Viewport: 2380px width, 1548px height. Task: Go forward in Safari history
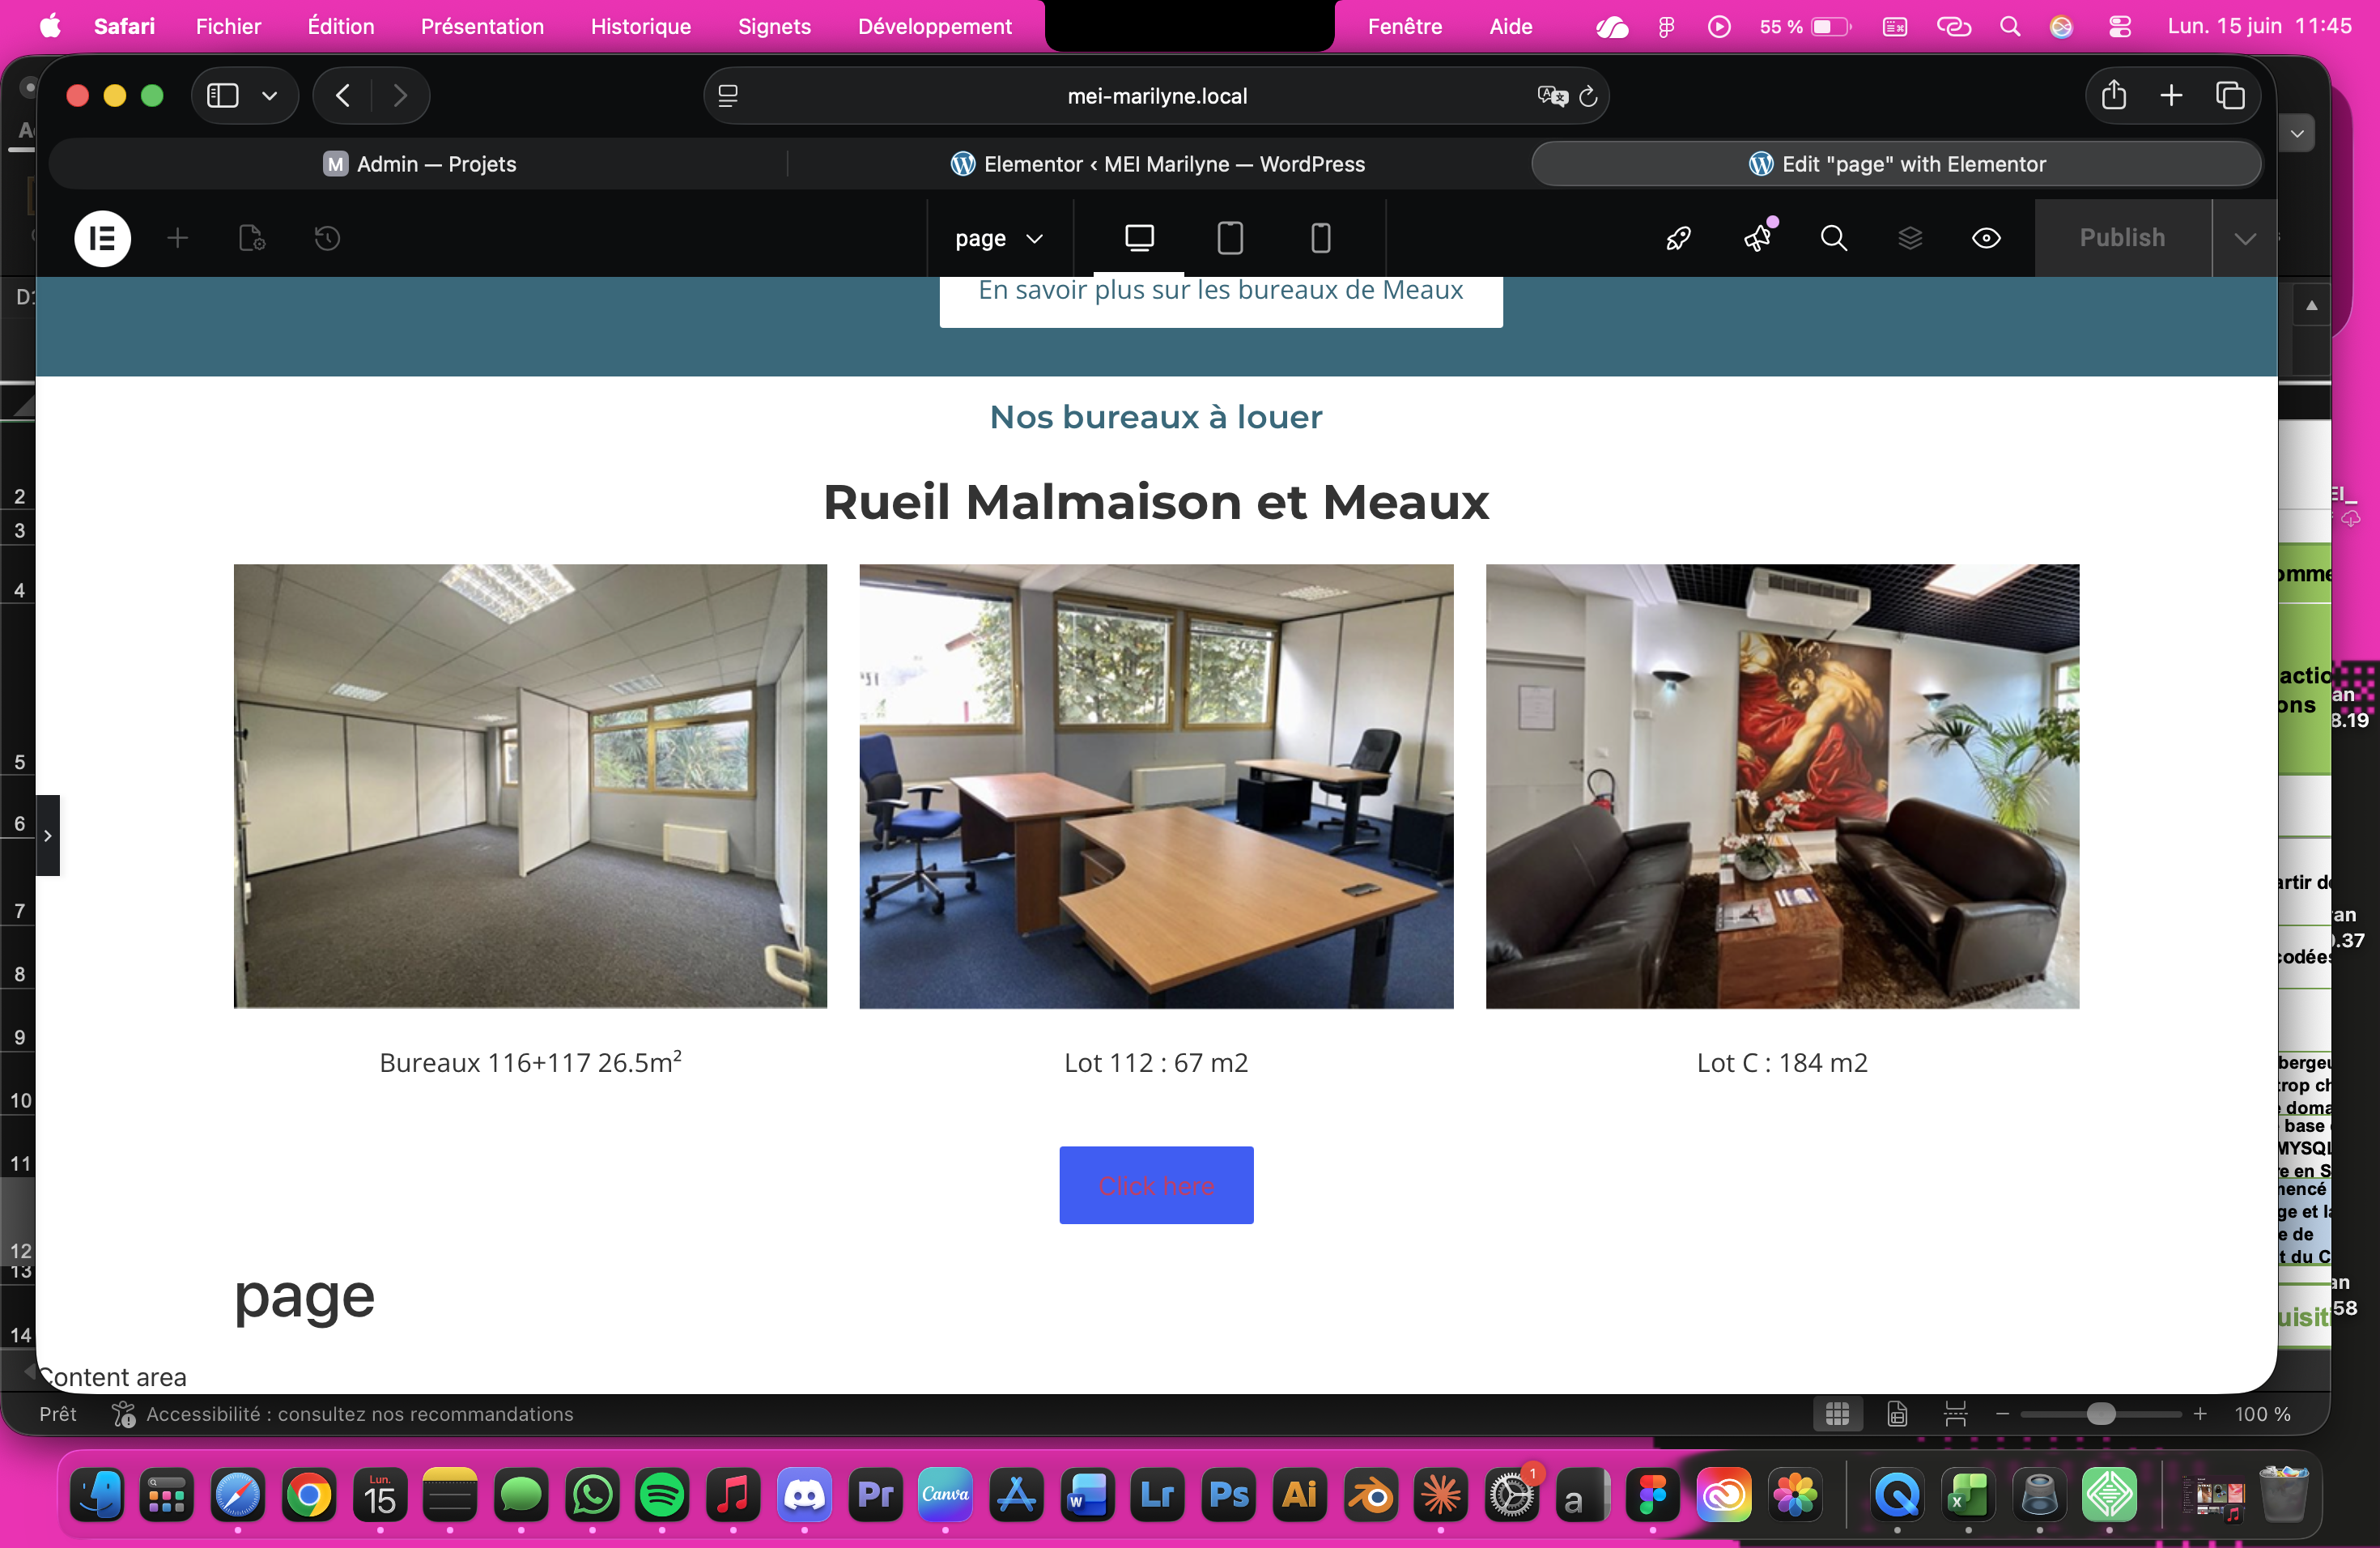pyautogui.click(x=400, y=96)
